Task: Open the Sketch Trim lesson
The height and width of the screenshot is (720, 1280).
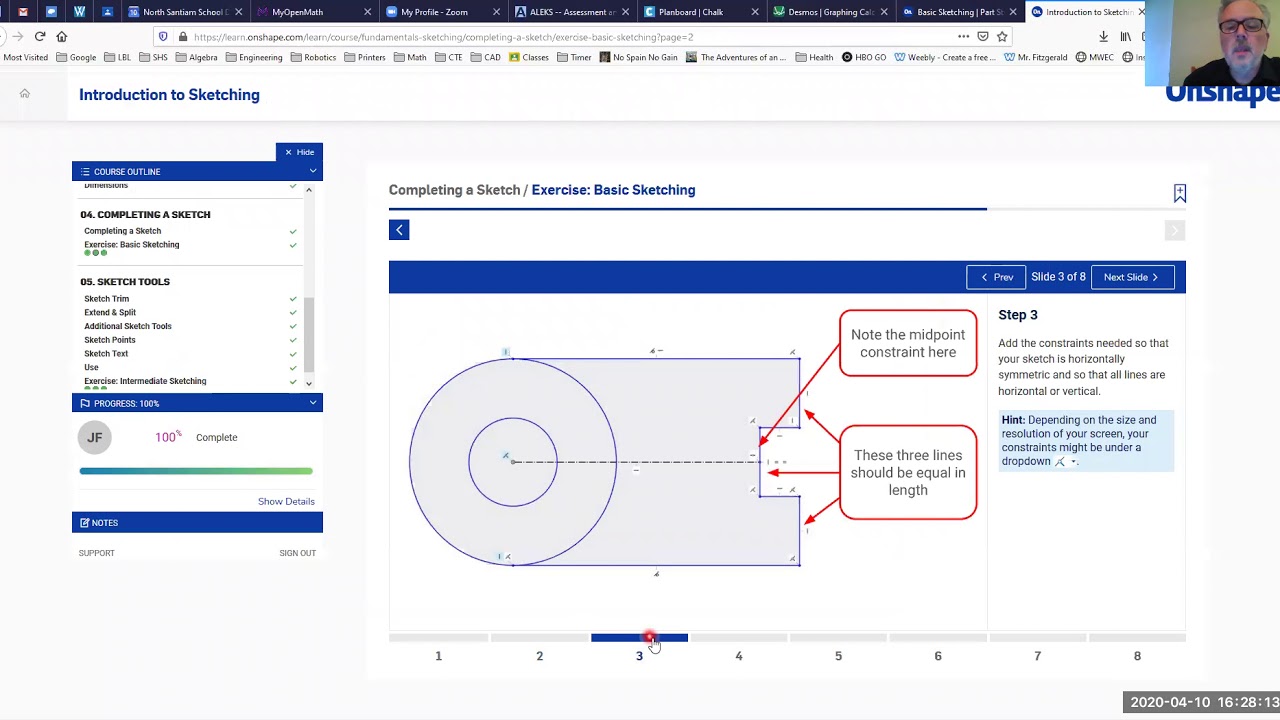Action: click(x=107, y=299)
